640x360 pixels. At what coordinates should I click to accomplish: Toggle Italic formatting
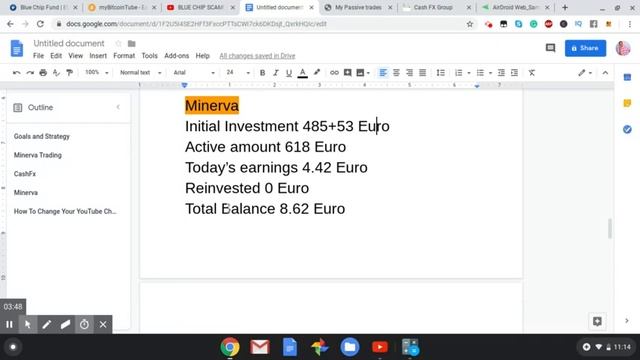(x=276, y=73)
